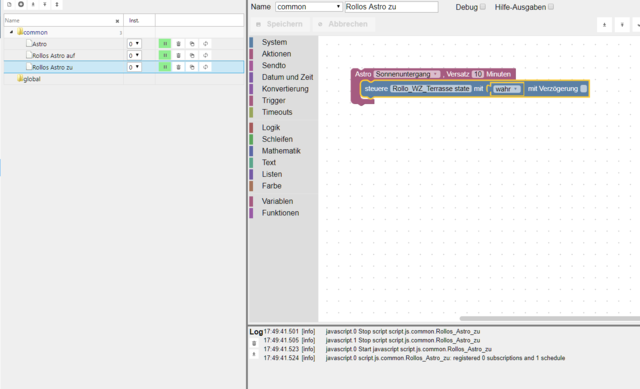Viewport: 640px width, 389px height.
Task: Tick the mit Verzögerung checkbox in the block
Action: pyautogui.click(x=584, y=89)
